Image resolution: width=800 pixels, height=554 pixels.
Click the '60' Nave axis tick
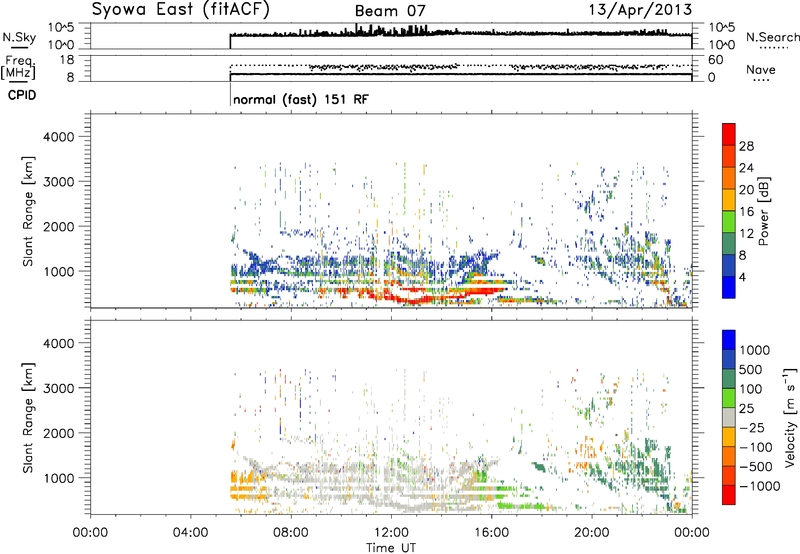click(x=716, y=60)
